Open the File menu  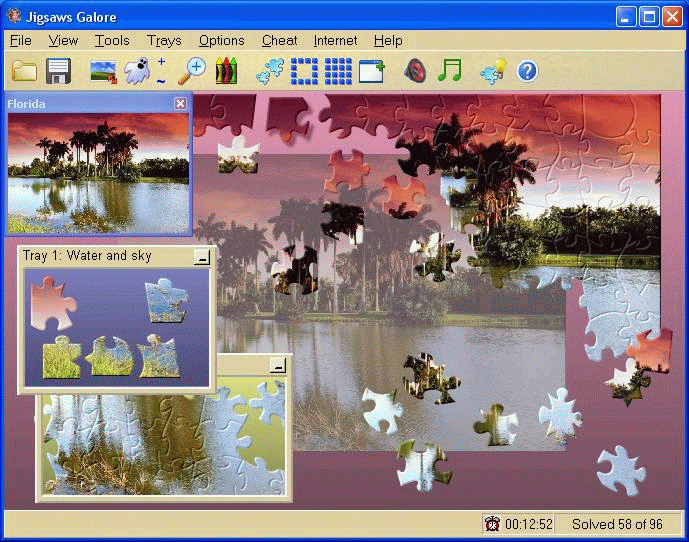click(21, 40)
